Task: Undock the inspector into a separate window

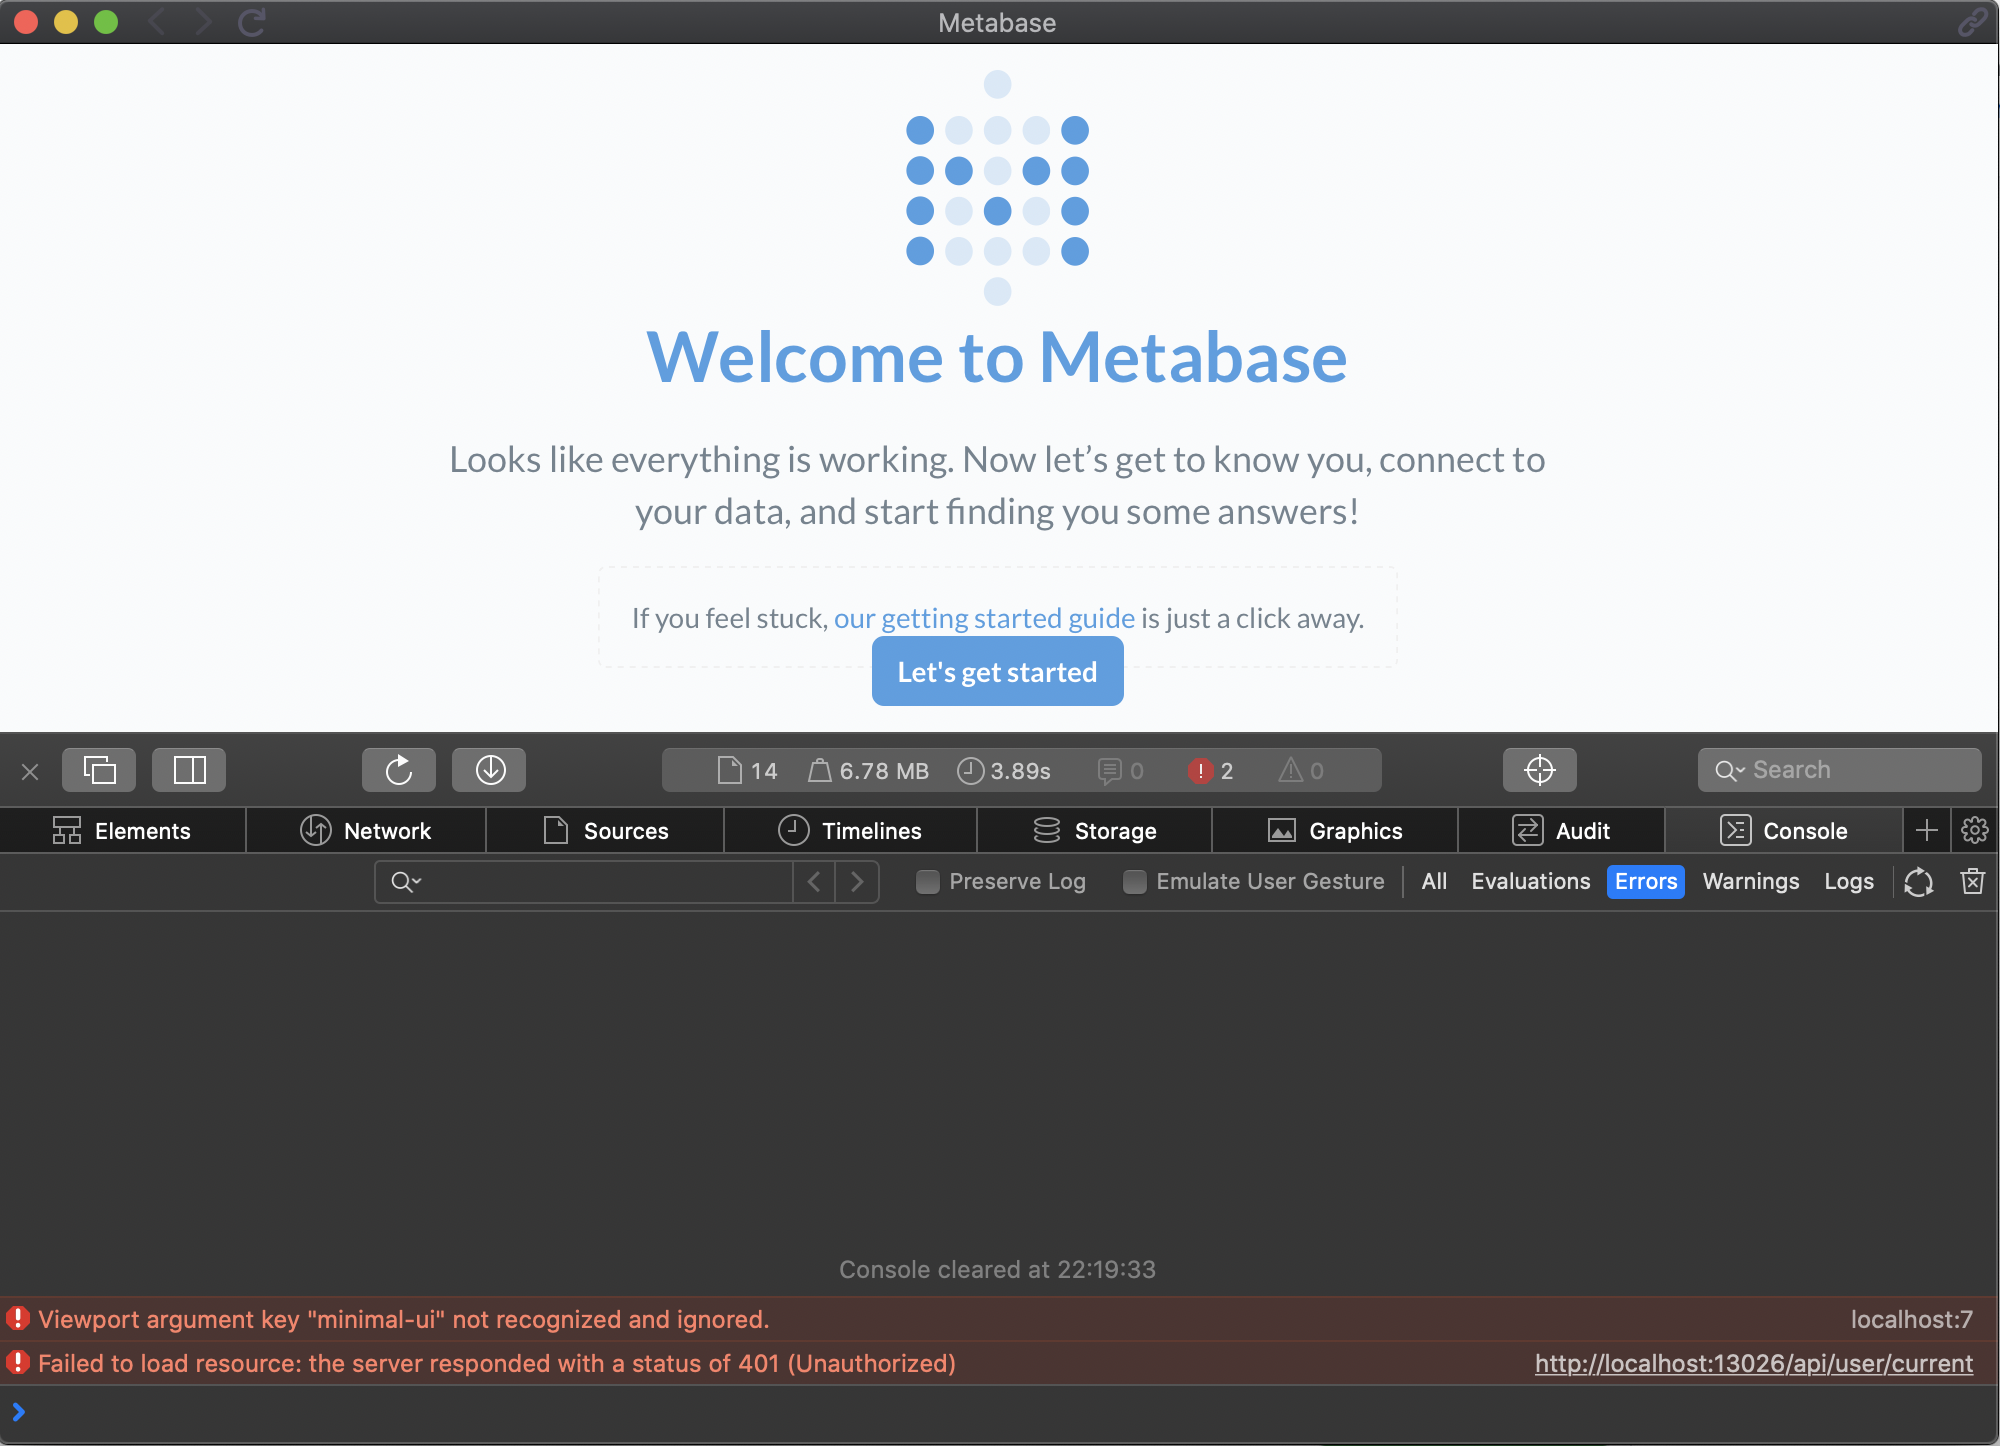Action: (x=98, y=770)
